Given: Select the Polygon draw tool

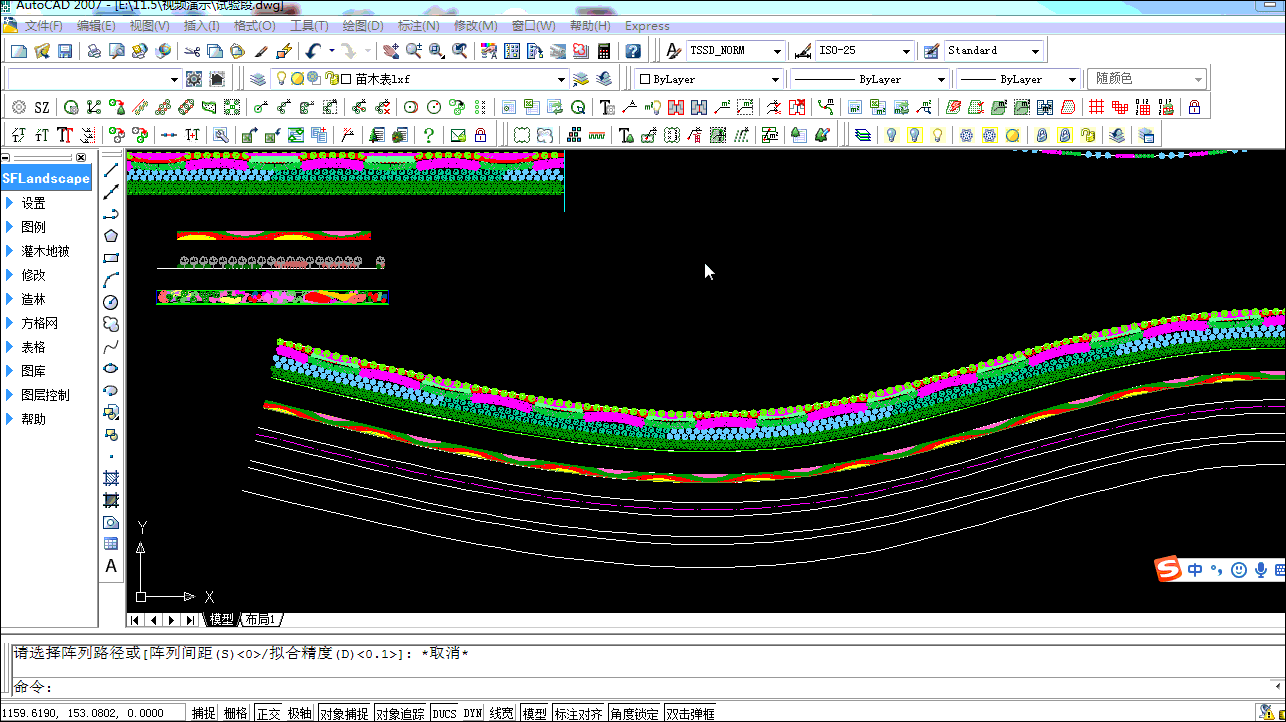Looking at the screenshot, I should tap(111, 236).
